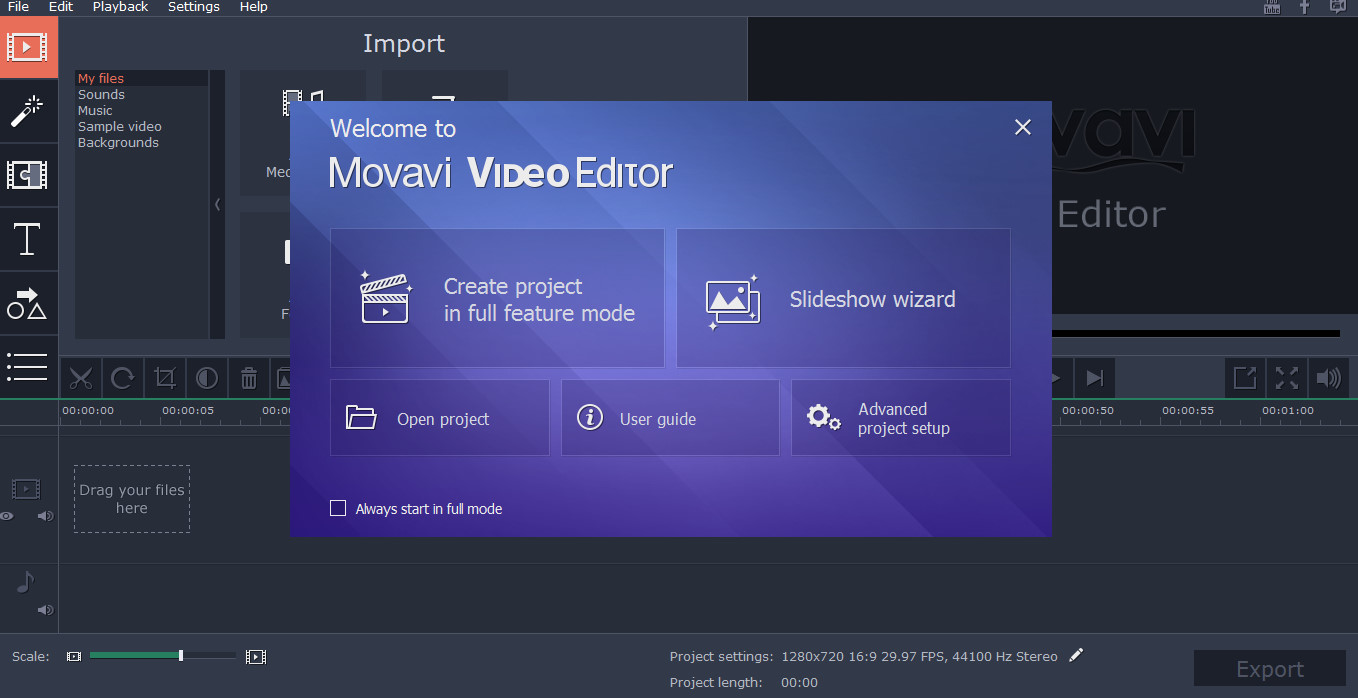Viewport: 1358px width, 698px height.
Task: Open the Edit menu
Action: (61, 7)
